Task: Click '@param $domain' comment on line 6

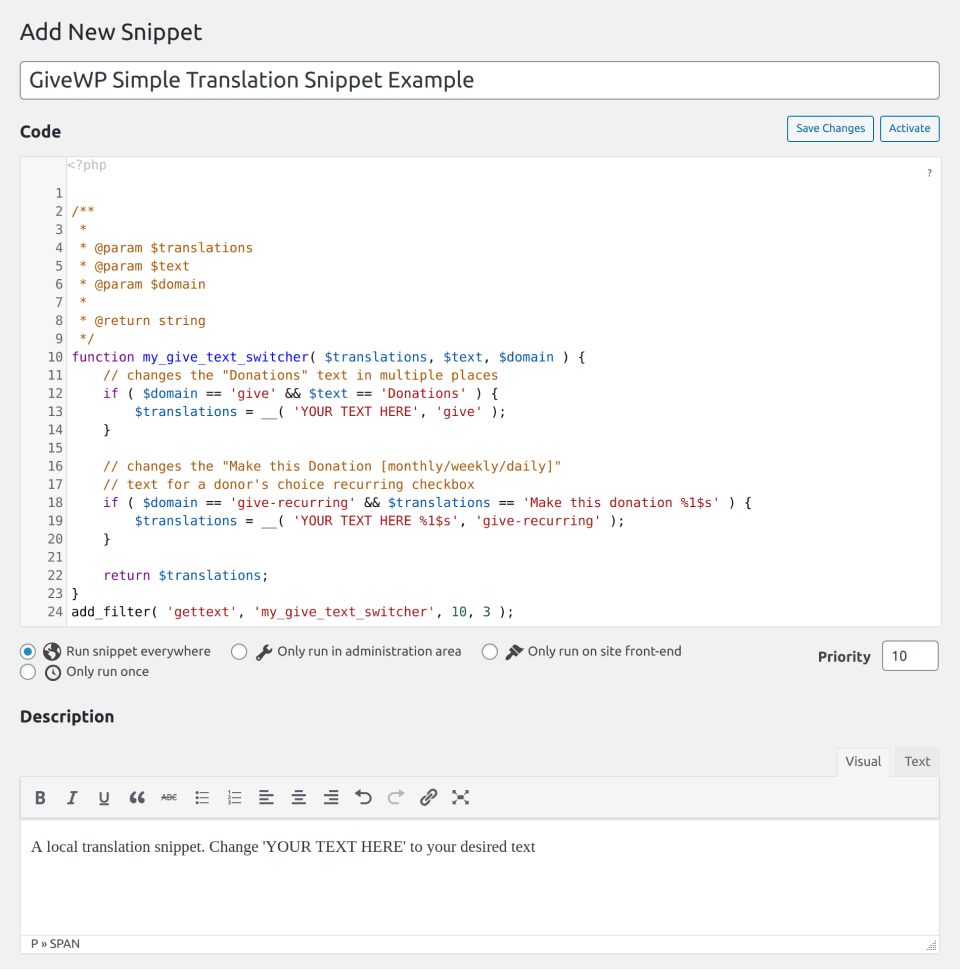Action: pos(150,285)
